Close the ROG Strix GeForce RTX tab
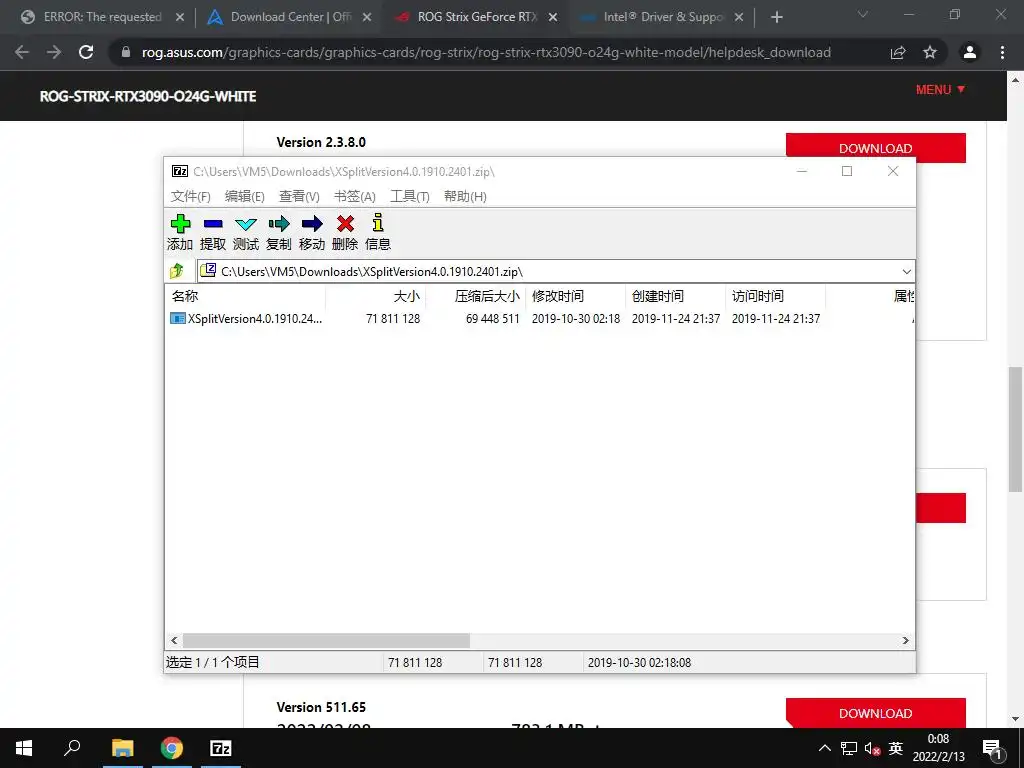Screen dimensions: 1024x768 tap(553, 18)
